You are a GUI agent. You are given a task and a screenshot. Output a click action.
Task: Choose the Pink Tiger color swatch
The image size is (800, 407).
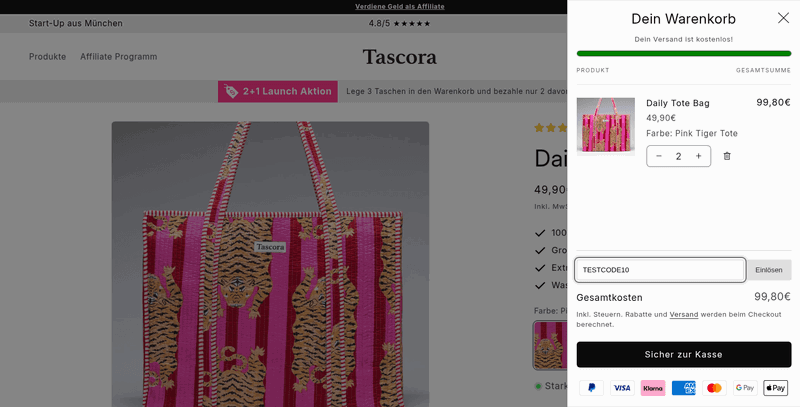tap(550, 345)
